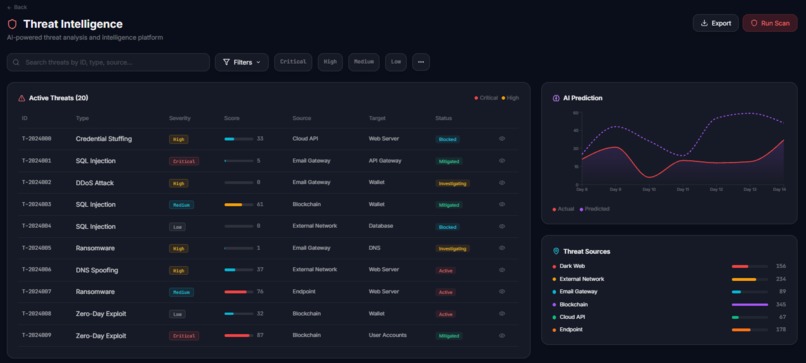Focus the threat search field

click(x=108, y=62)
